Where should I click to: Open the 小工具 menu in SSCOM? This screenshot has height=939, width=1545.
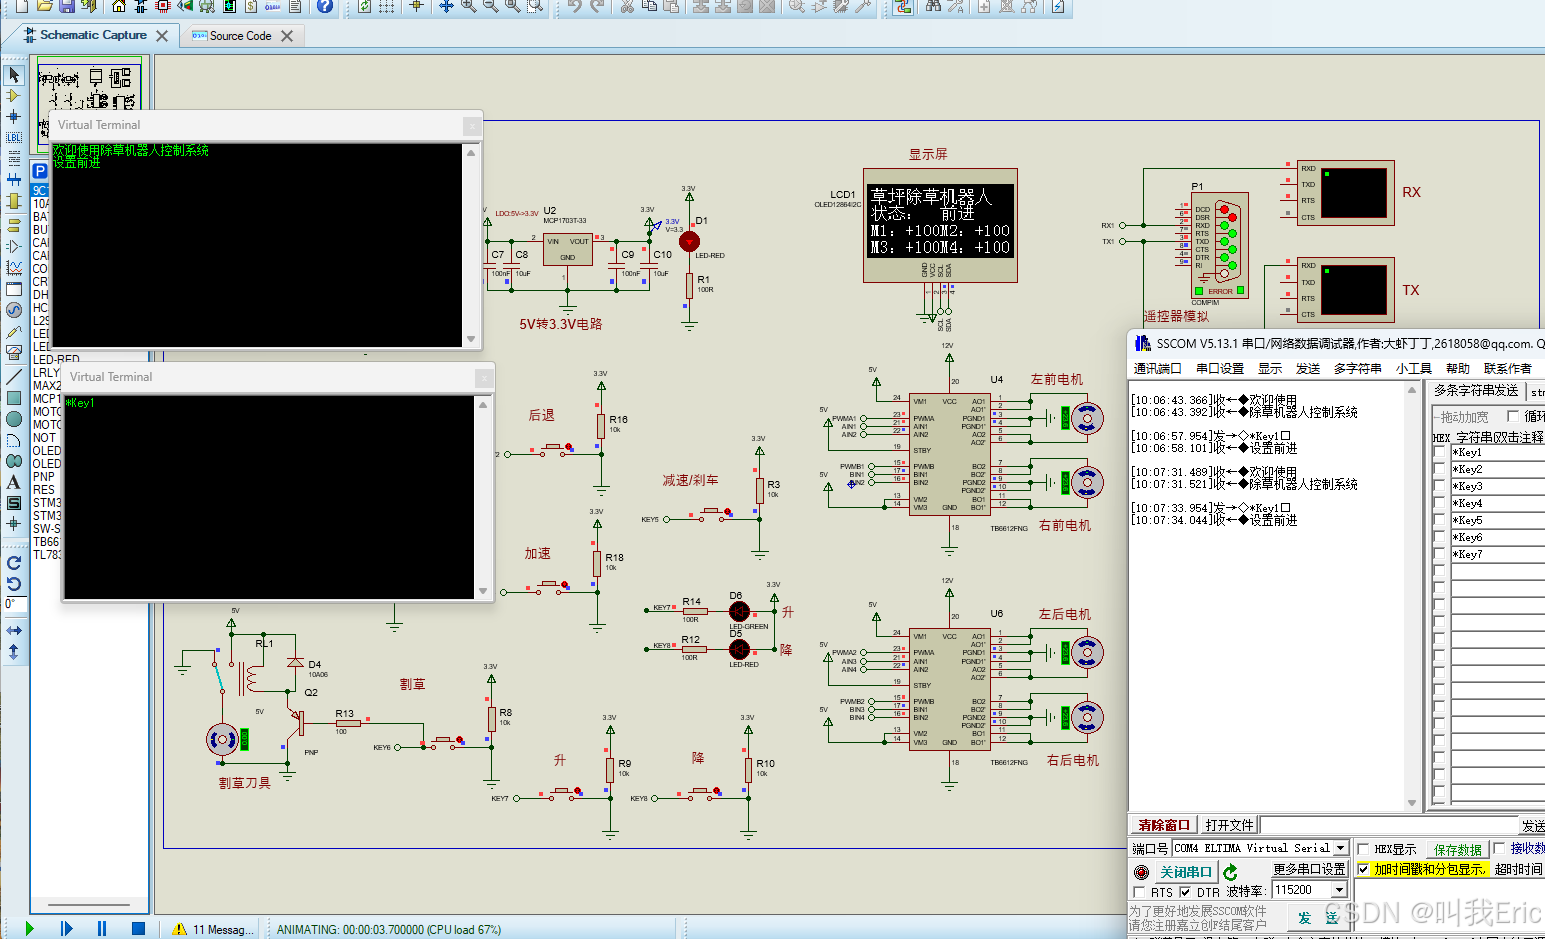click(1414, 369)
